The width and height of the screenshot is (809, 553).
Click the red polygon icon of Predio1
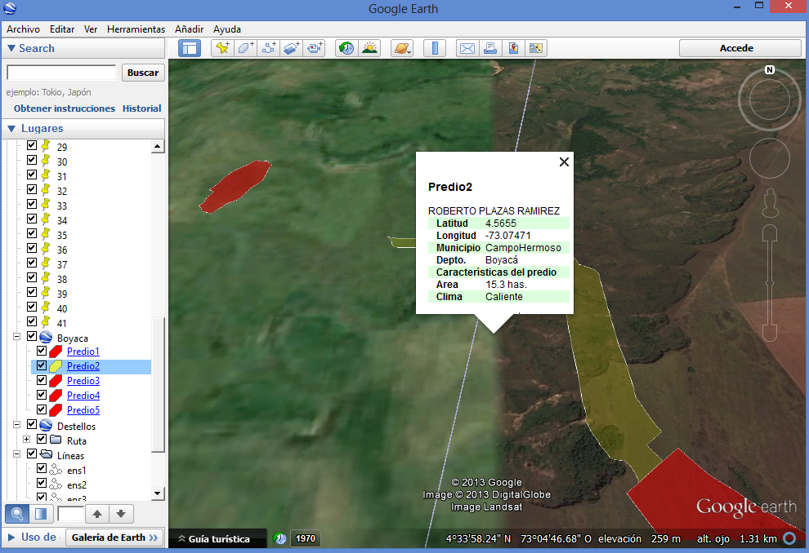click(56, 351)
